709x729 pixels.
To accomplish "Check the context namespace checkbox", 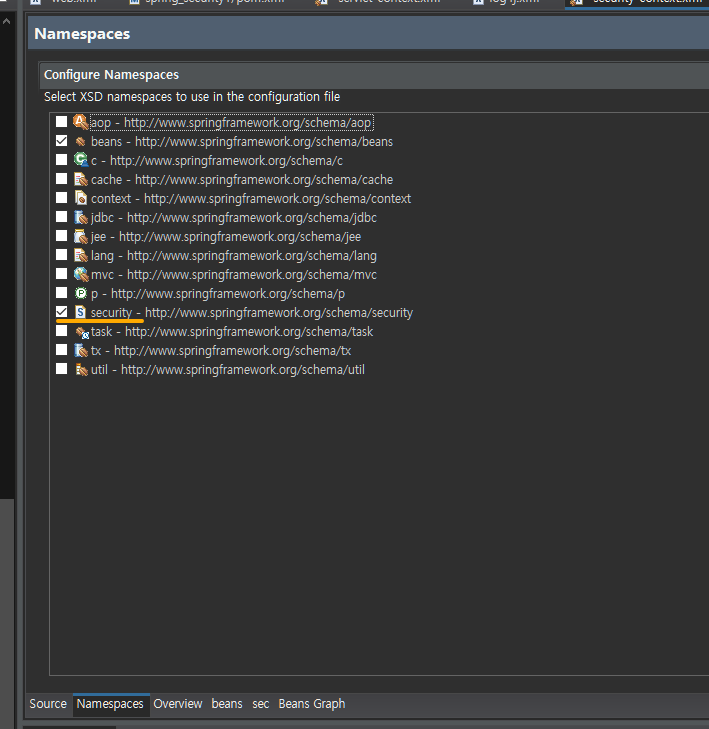I will (x=61, y=198).
